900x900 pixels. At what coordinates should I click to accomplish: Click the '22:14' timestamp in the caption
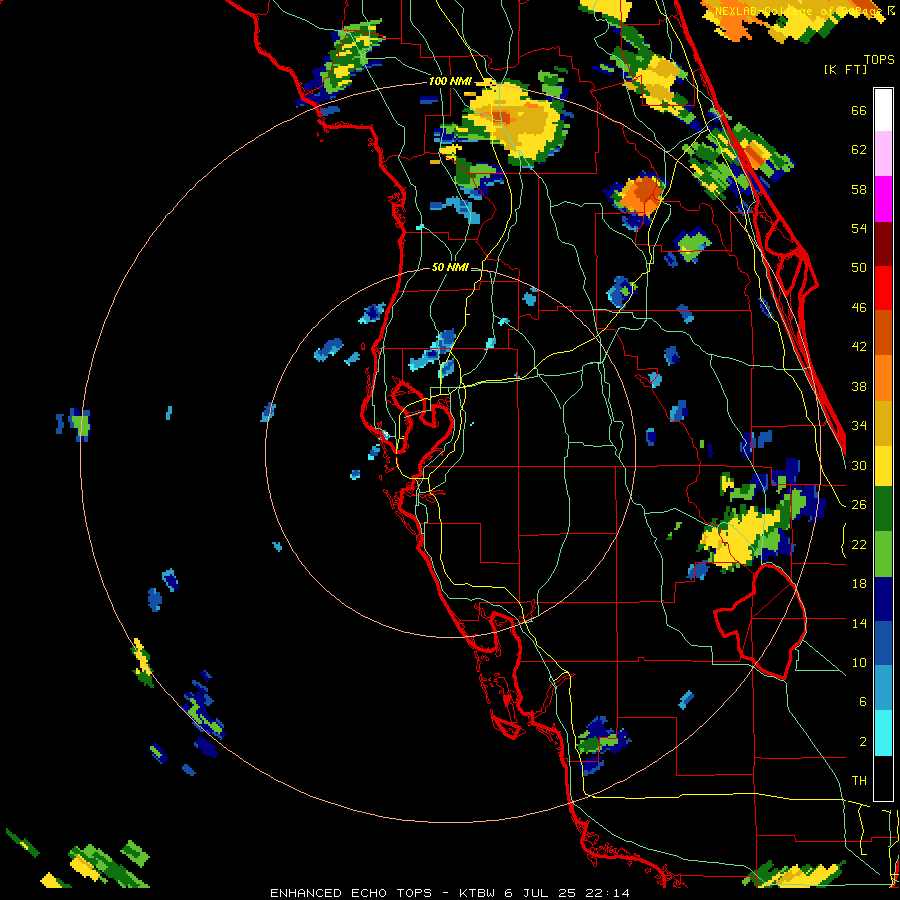click(609, 893)
